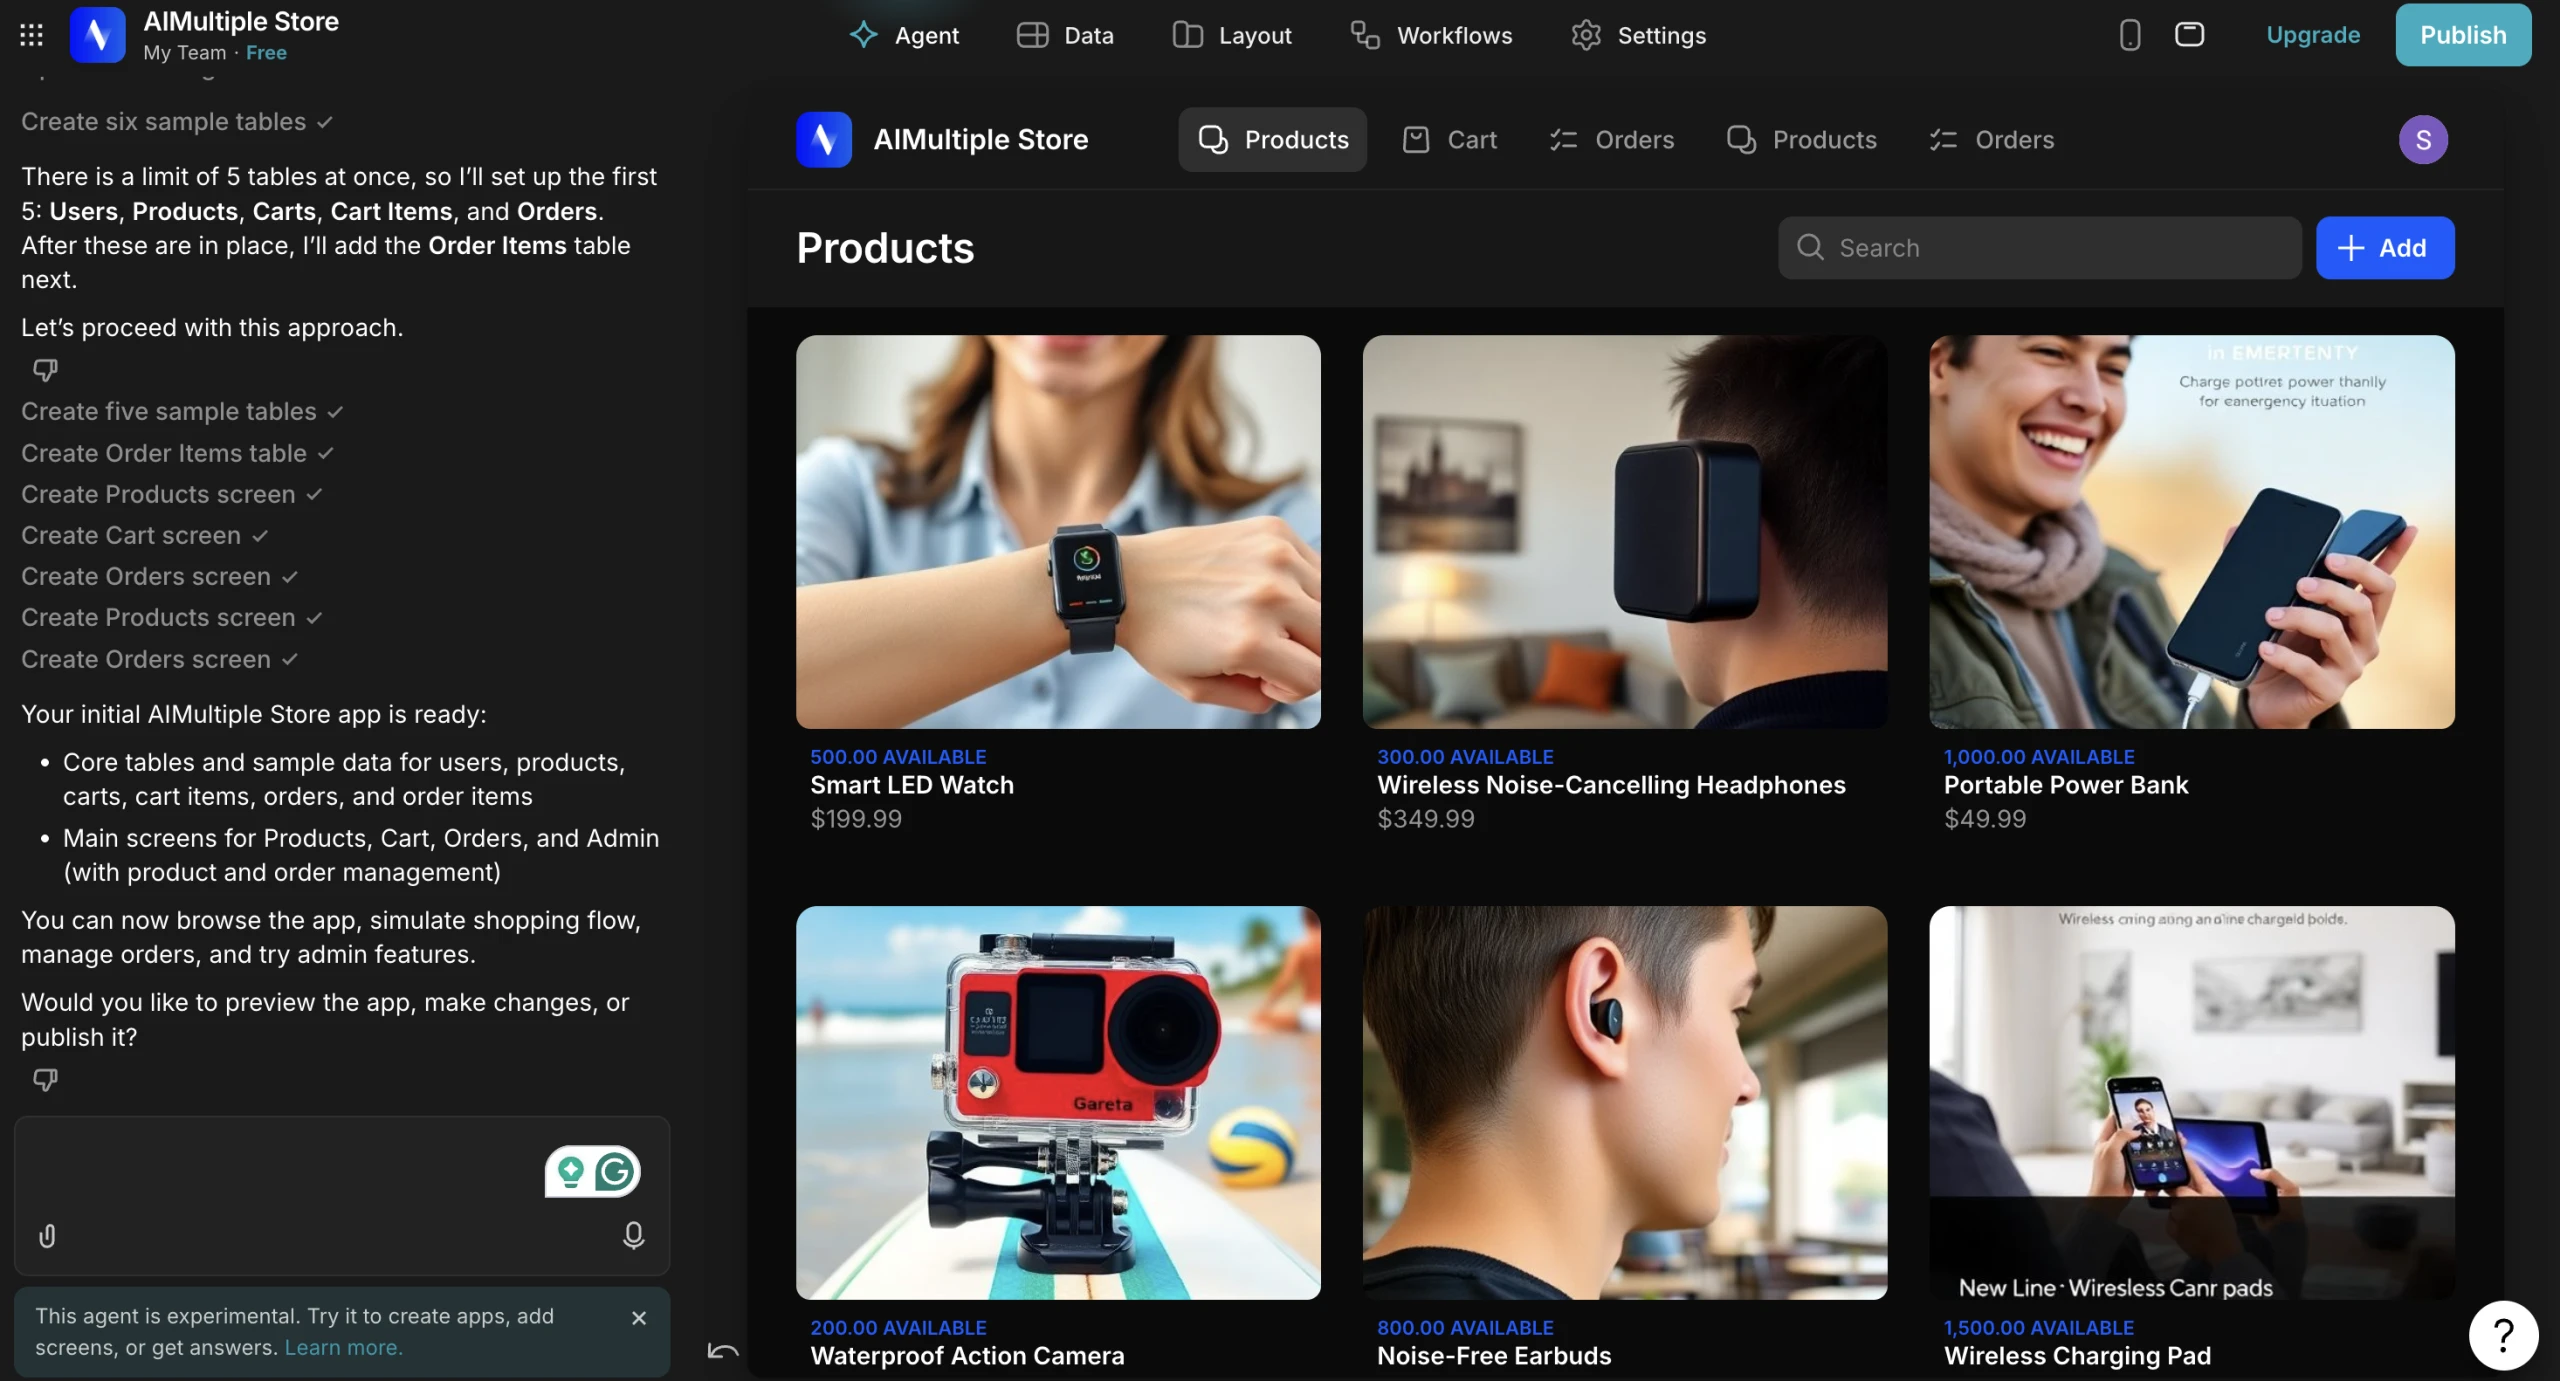This screenshot has height=1381, width=2560.
Task: Click the 1,000.00 AVAILABLE label
Action: 2039,757
